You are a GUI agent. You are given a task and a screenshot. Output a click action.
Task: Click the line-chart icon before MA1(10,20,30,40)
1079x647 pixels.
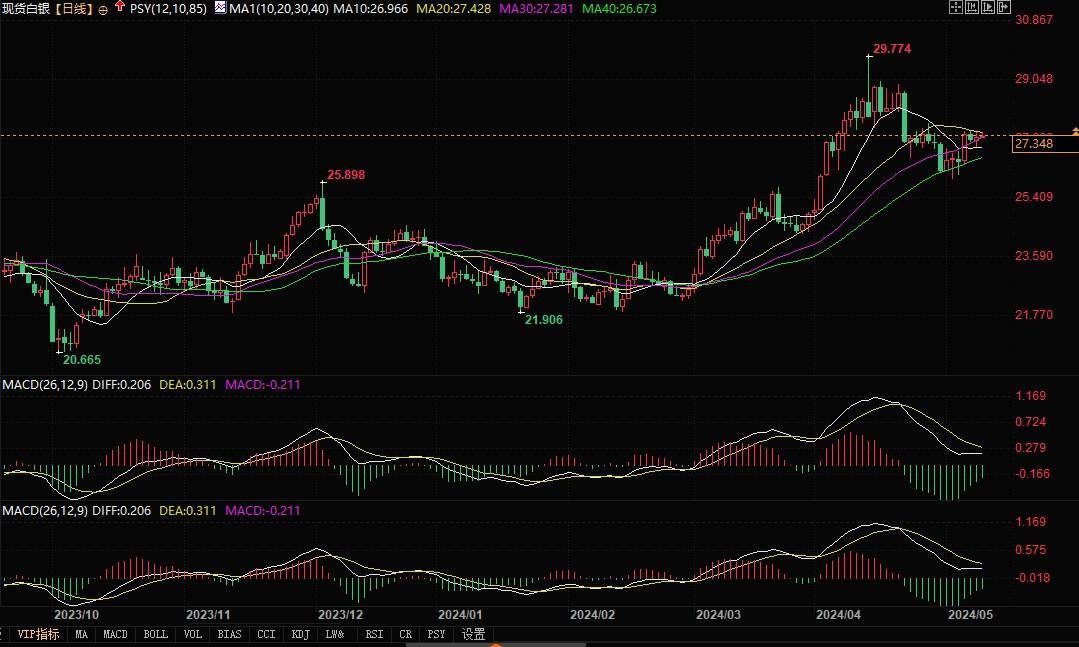pyautogui.click(x=220, y=7)
